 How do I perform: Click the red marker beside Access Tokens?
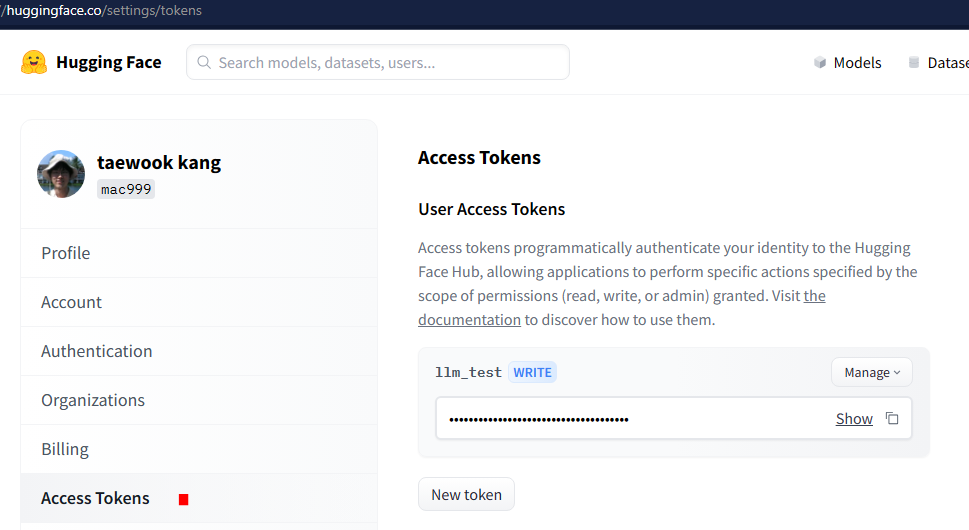click(184, 499)
